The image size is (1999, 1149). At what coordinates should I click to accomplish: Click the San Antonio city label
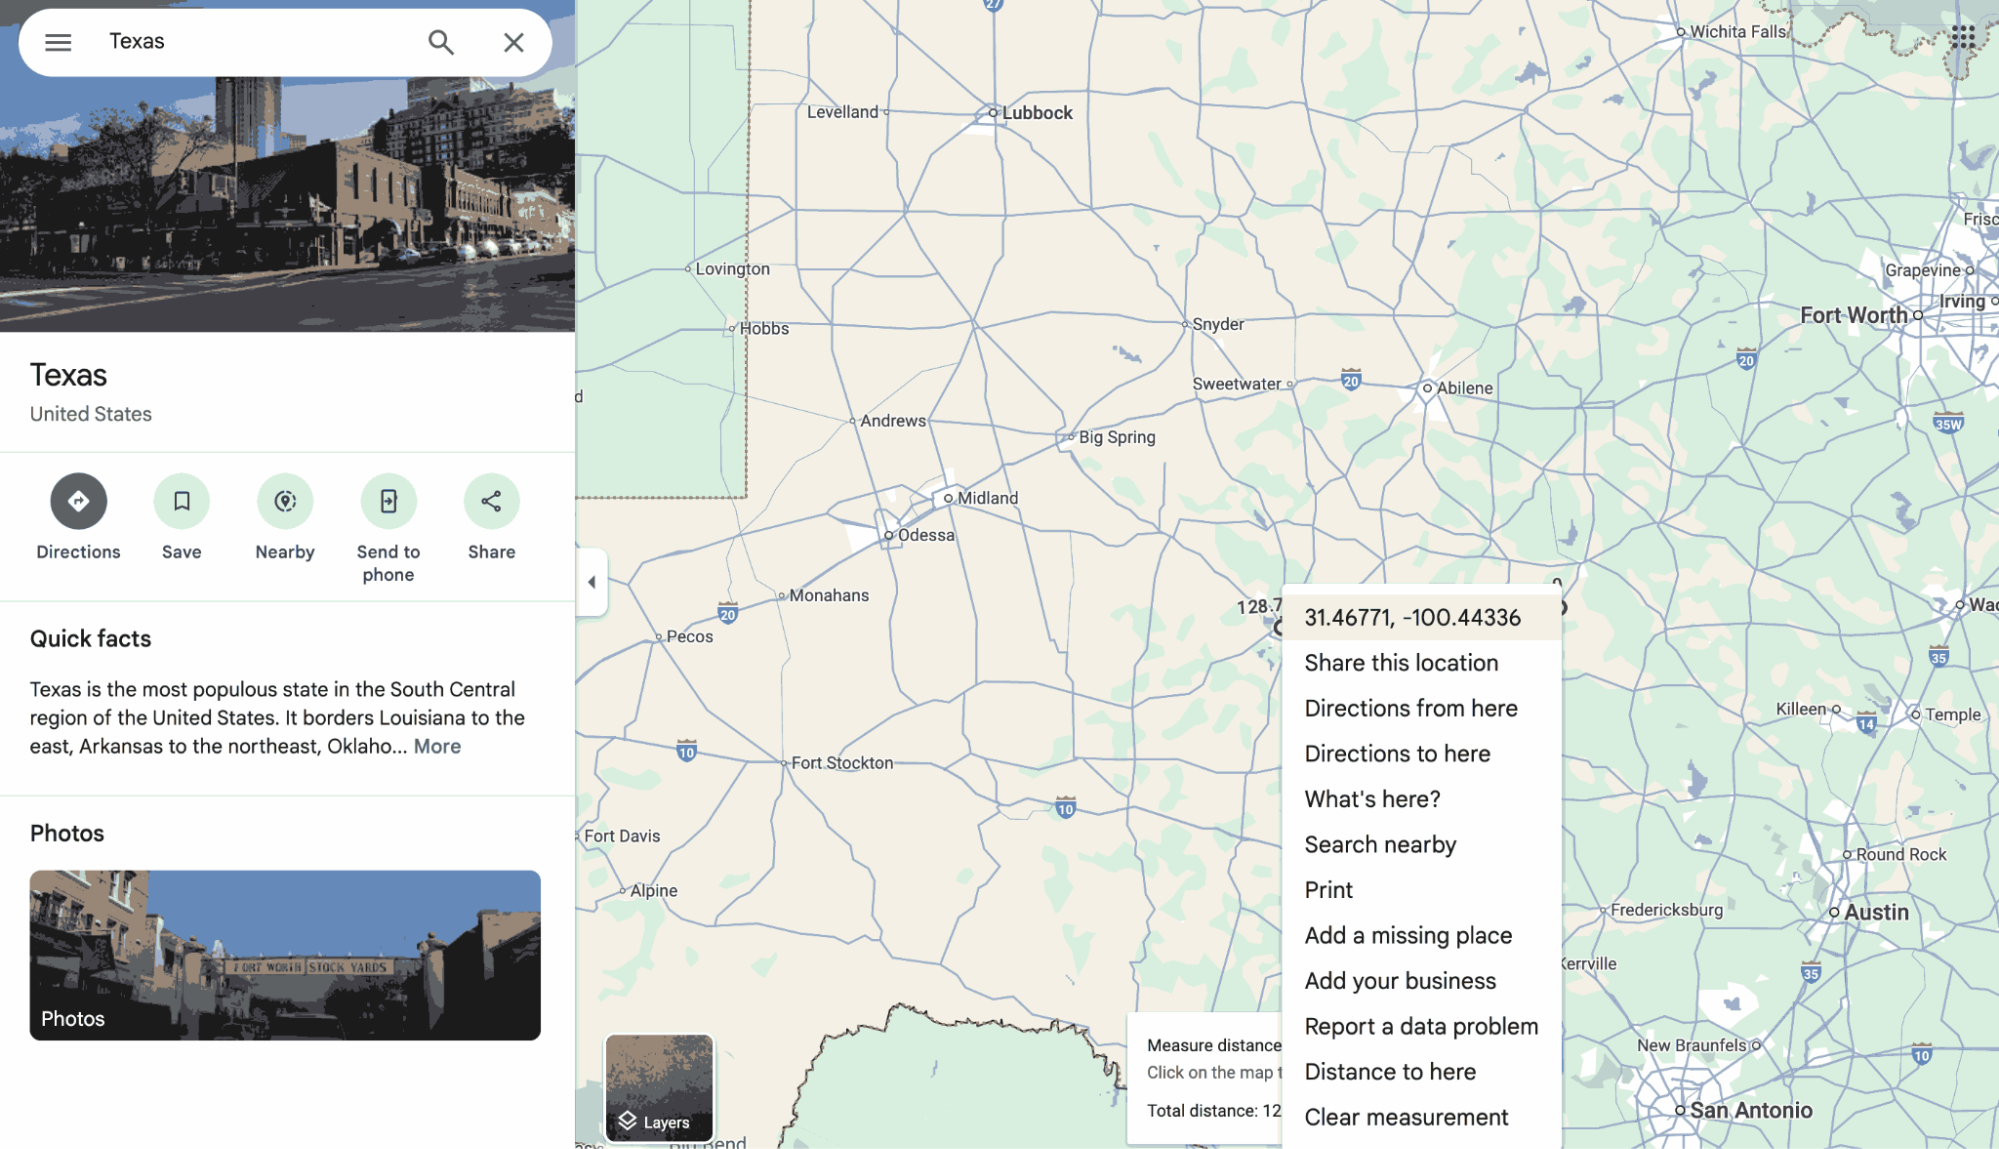point(1751,1110)
